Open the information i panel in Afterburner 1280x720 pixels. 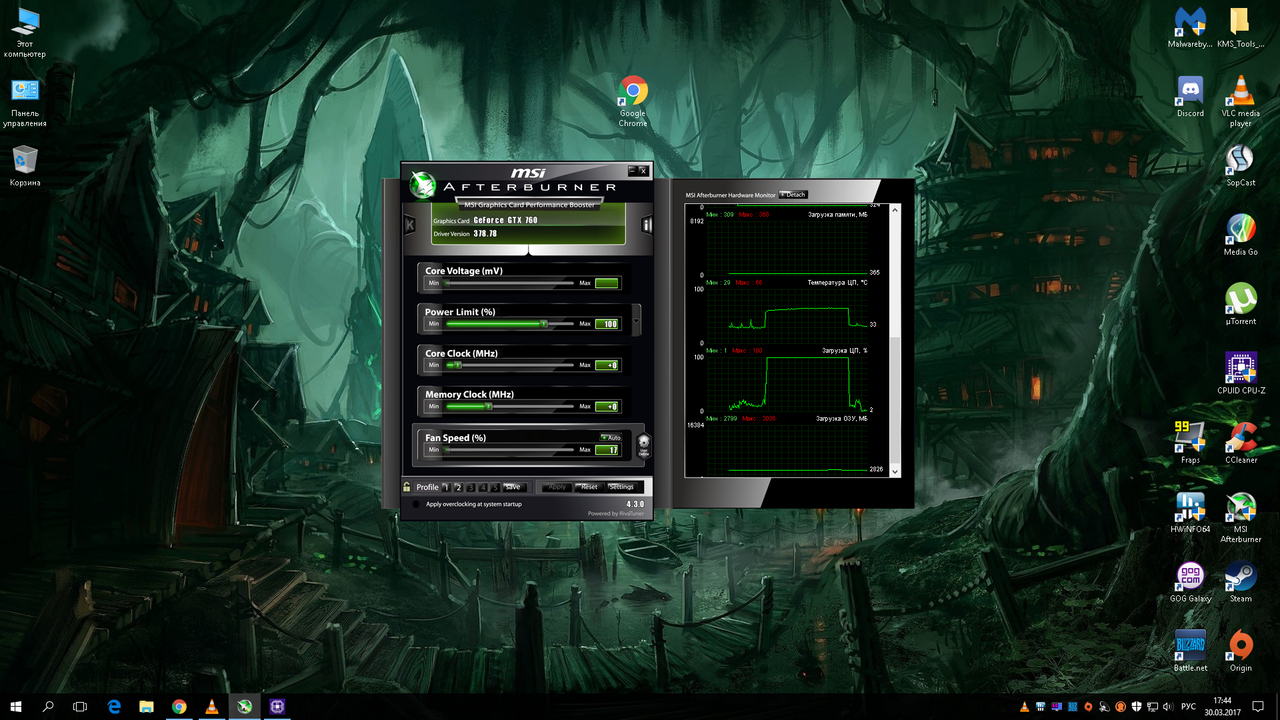646,225
